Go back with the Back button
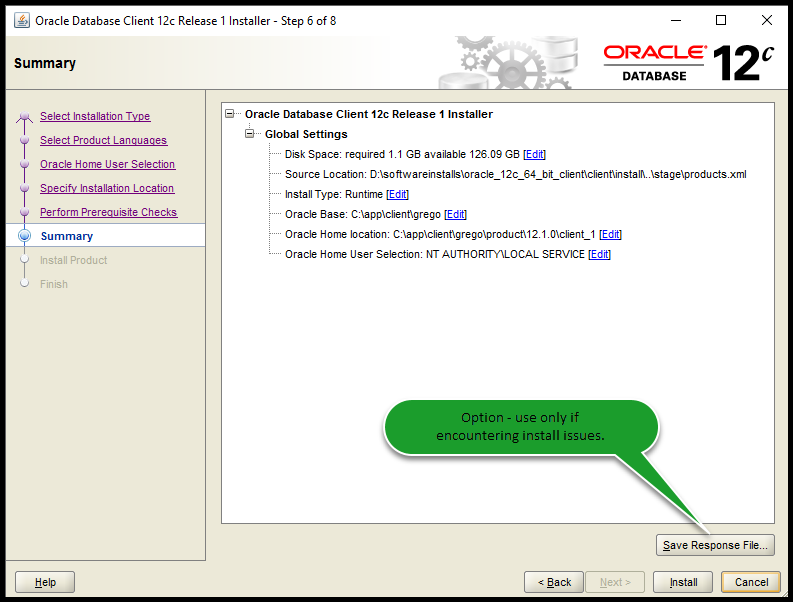 pyautogui.click(x=554, y=582)
